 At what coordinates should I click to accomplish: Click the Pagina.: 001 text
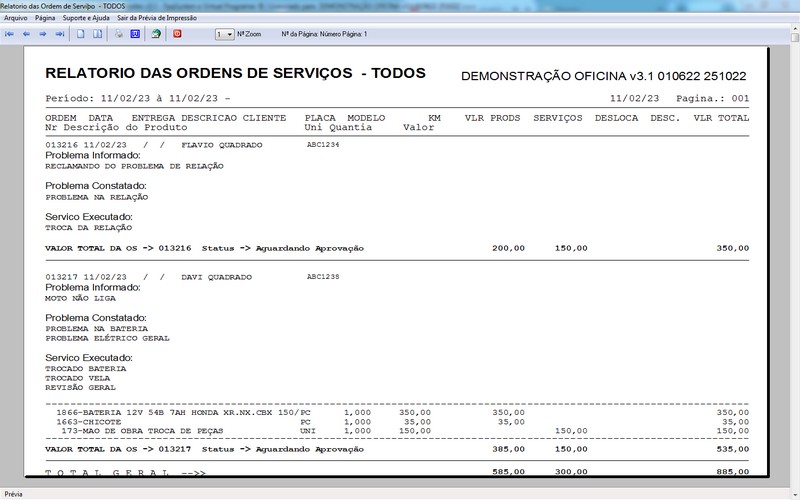(713, 98)
